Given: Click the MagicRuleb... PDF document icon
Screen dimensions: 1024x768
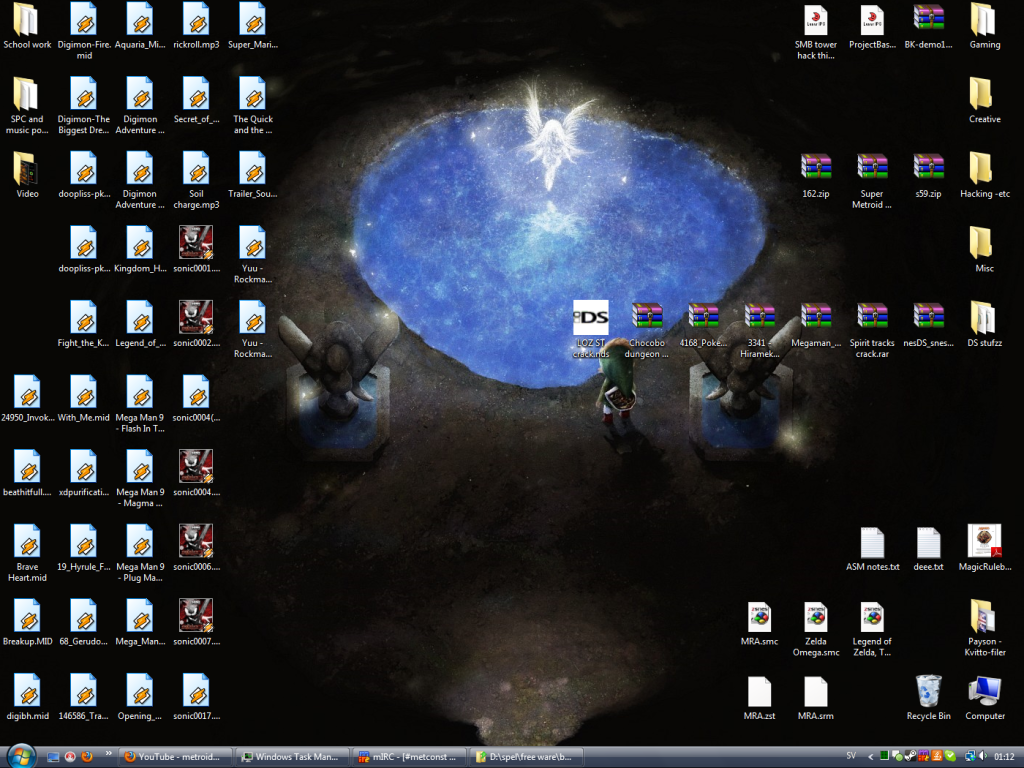Looking at the screenshot, I should click(x=985, y=542).
